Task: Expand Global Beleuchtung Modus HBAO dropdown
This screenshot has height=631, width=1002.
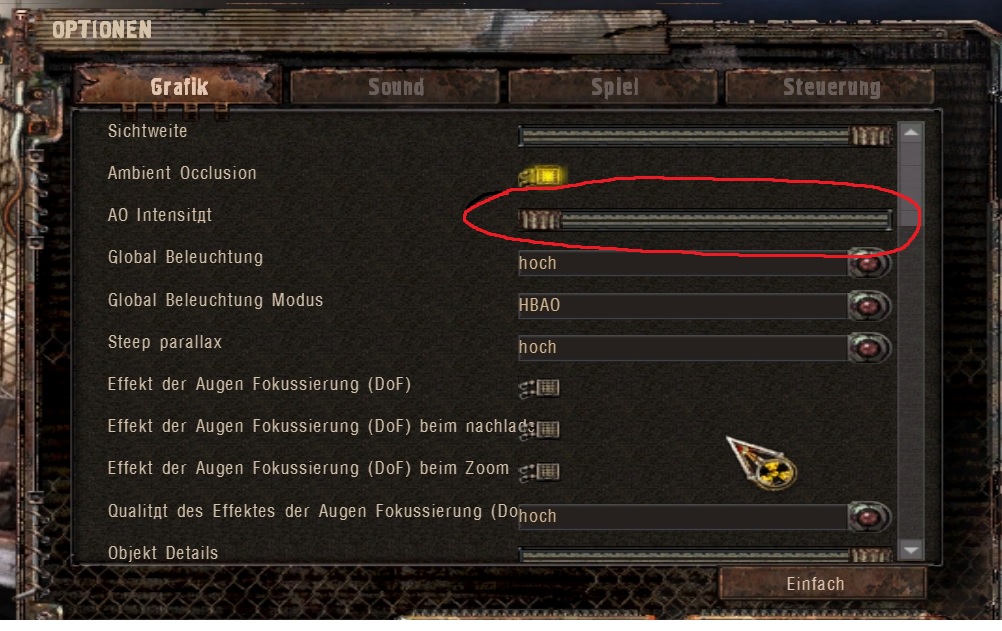Action: [x=868, y=306]
